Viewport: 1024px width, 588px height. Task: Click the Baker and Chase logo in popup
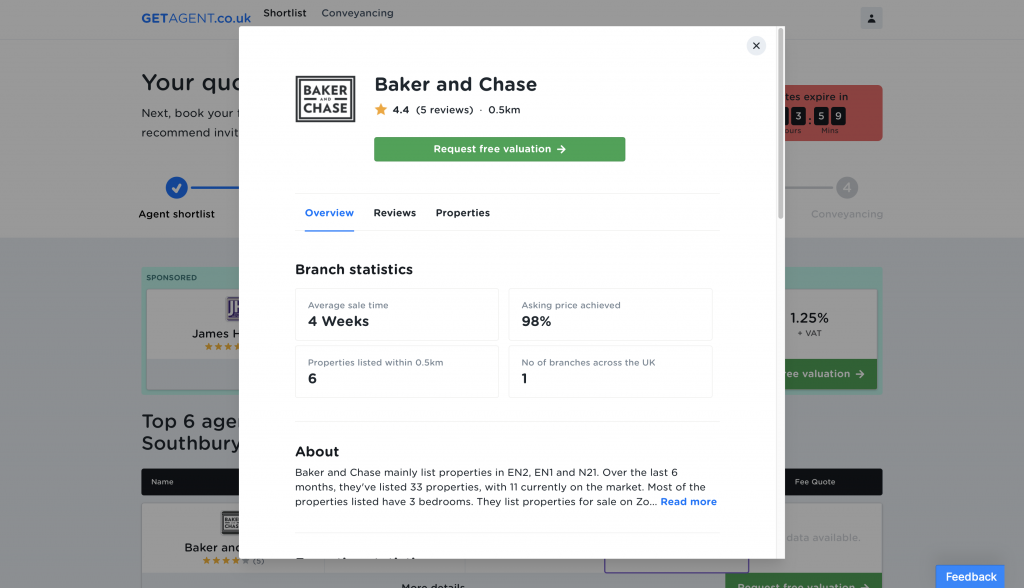(x=325, y=99)
